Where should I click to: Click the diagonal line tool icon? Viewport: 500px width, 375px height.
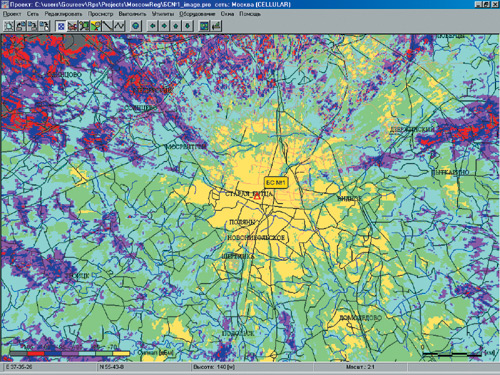[107, 26]
